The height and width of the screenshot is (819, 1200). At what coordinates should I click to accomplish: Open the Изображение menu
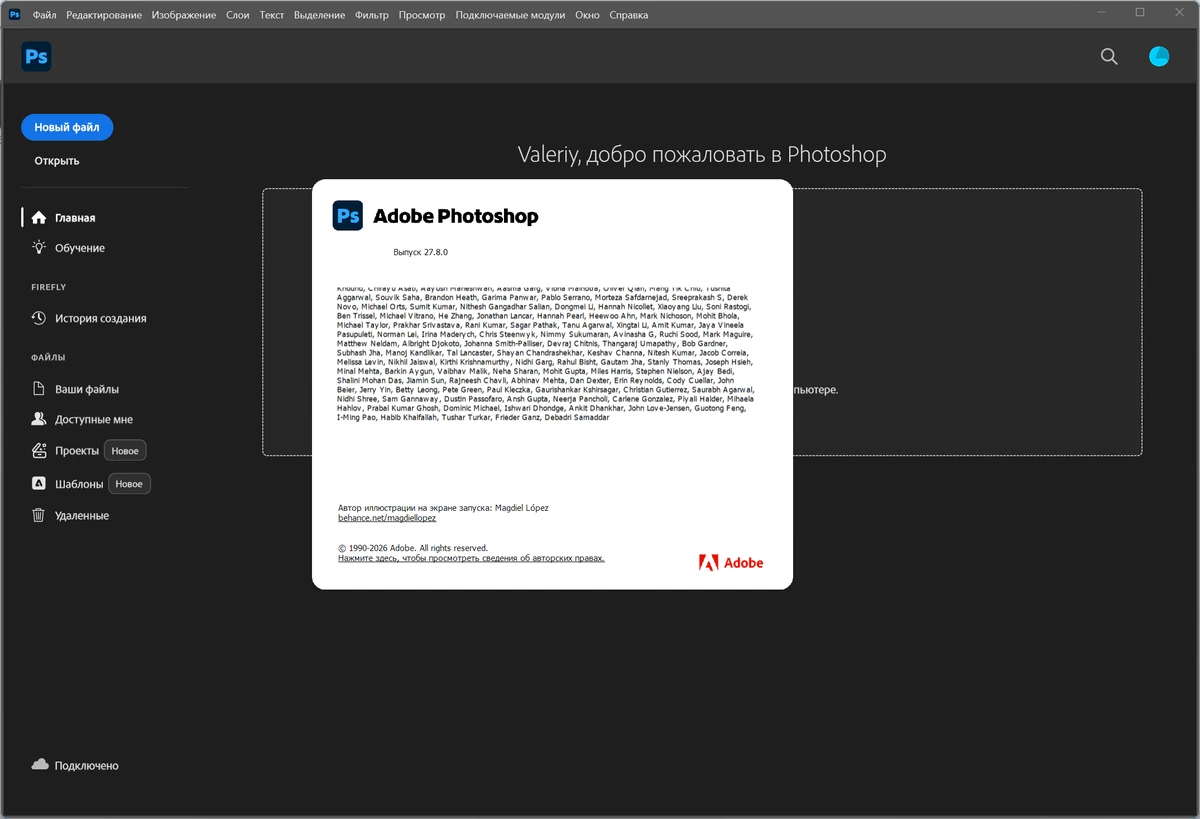pyautogui.click(x=184, y=15)
